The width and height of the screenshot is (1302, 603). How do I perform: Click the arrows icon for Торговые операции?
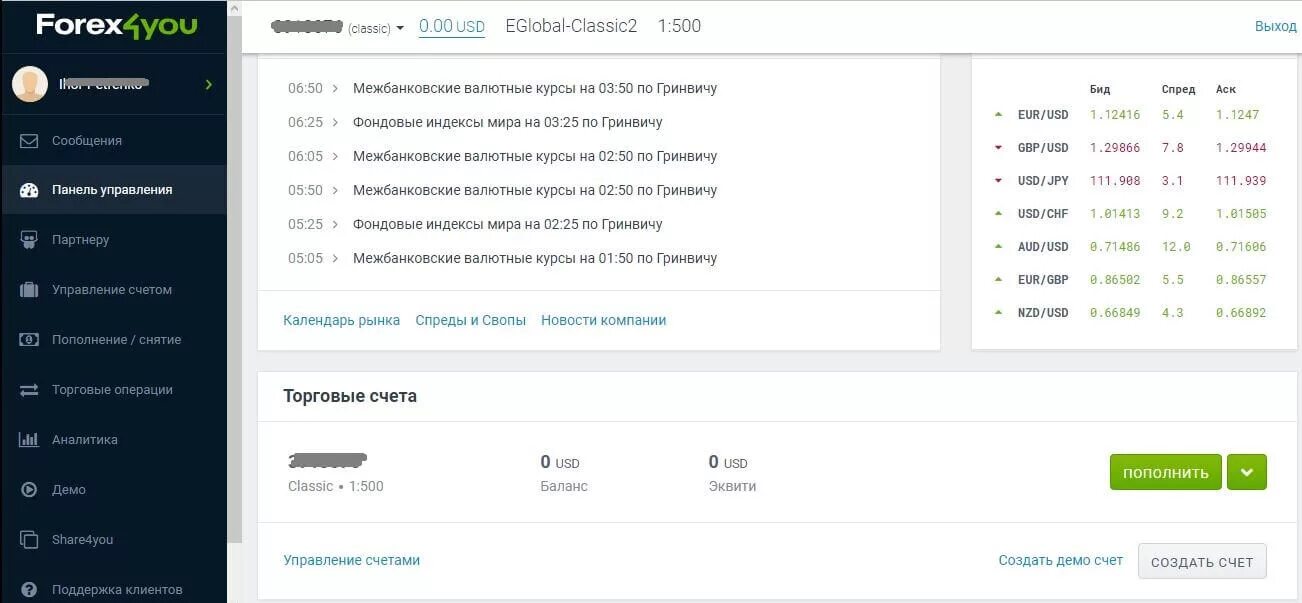pos(29,390)
